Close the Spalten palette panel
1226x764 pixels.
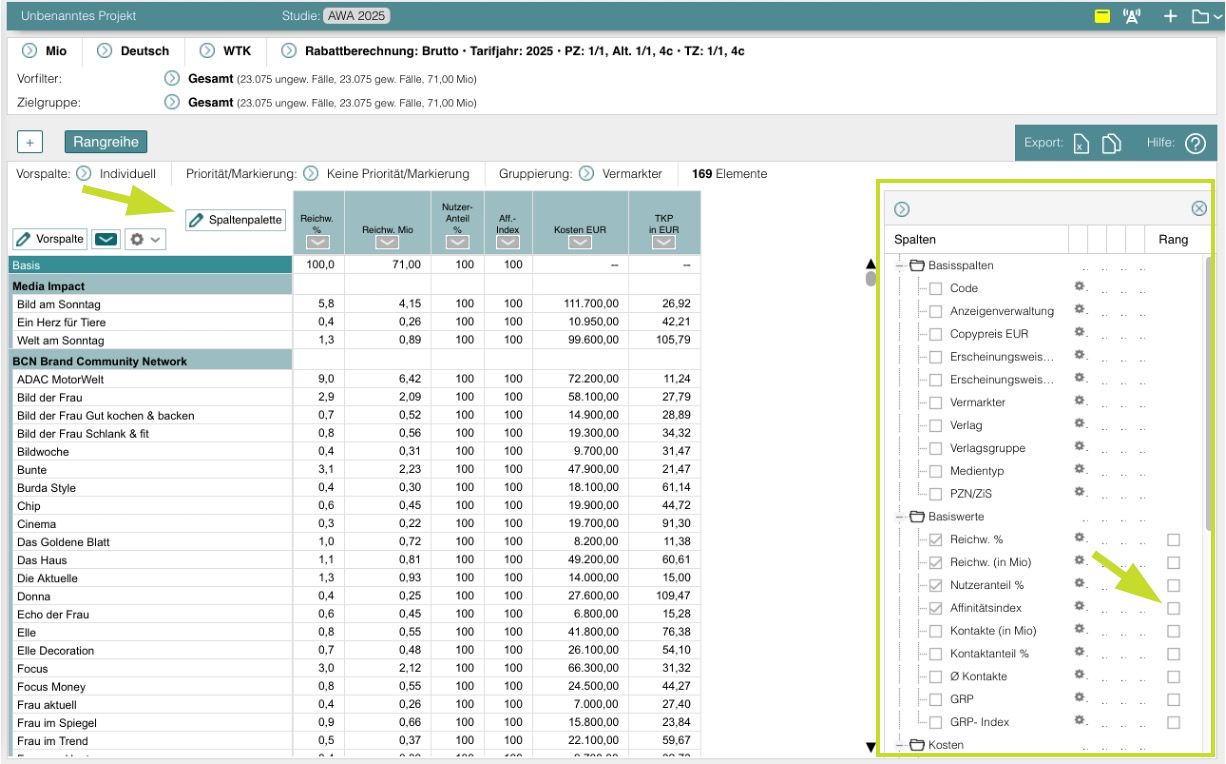click(x=1199, y=209)
